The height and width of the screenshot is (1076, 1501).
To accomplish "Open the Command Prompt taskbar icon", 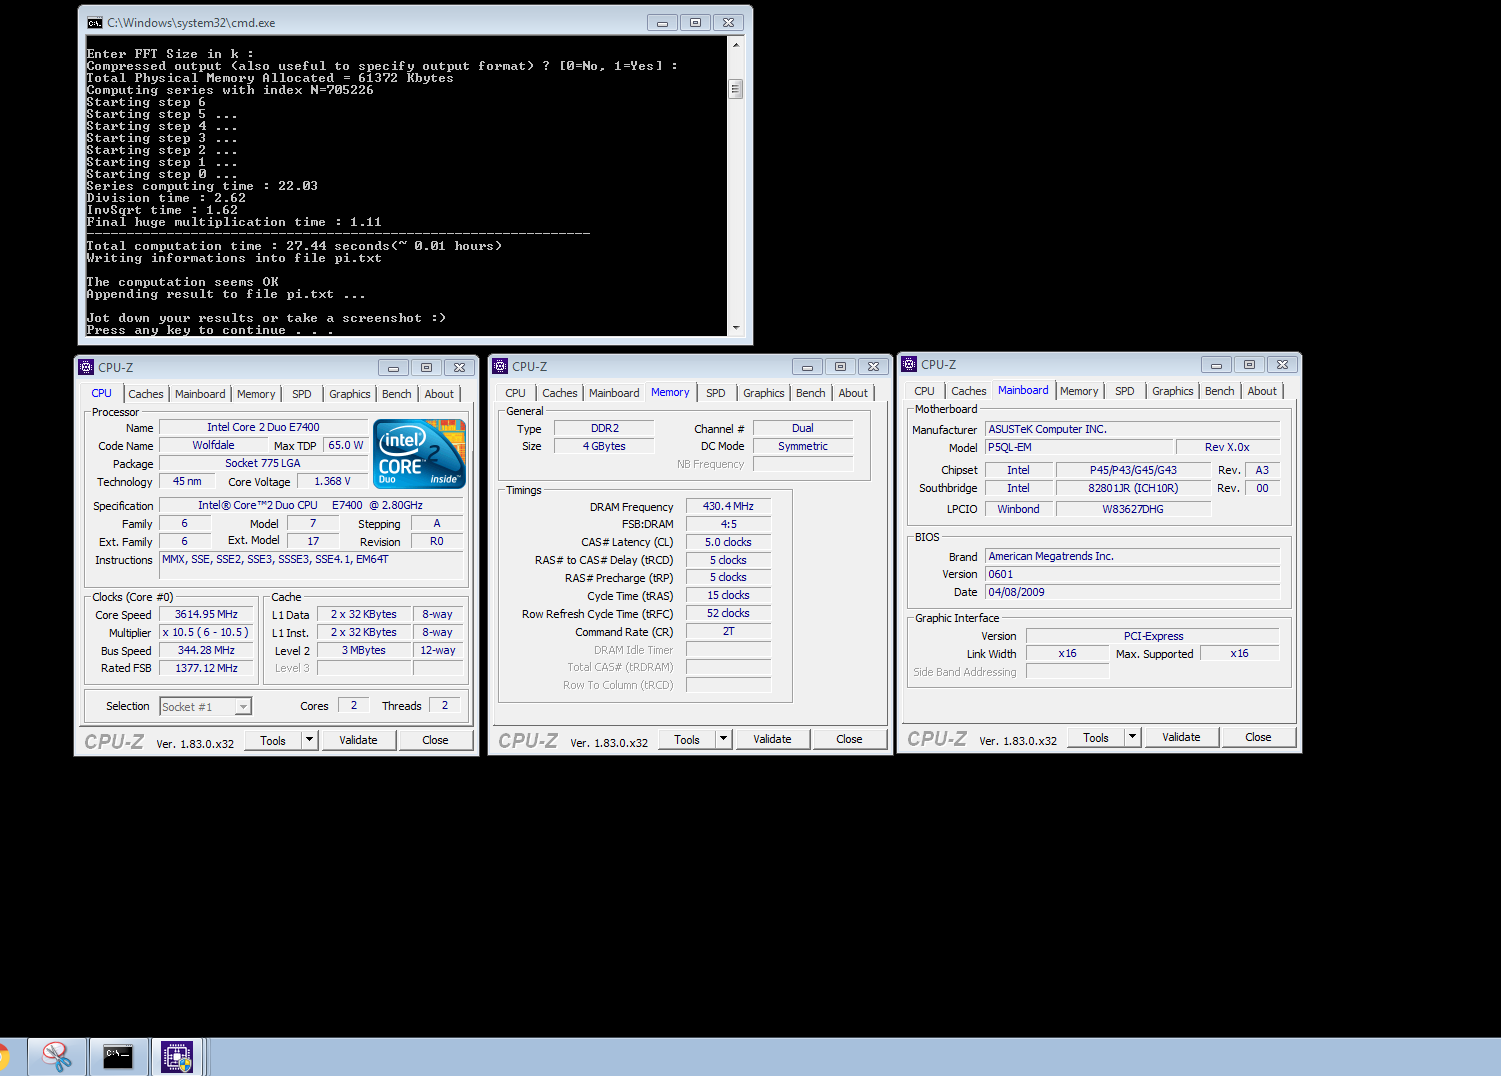I will 118,1056.
